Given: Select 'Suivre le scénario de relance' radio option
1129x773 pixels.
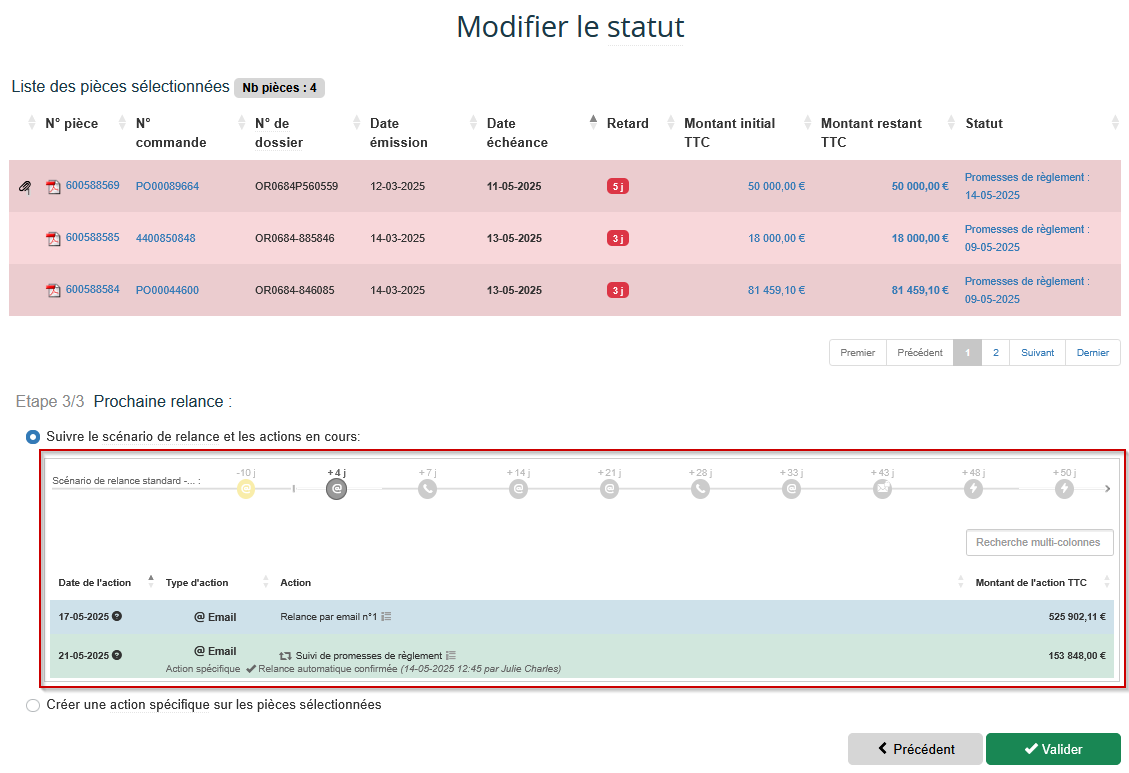Looking at the screenshot, I should pyautogui.click(x=33, y=437).
